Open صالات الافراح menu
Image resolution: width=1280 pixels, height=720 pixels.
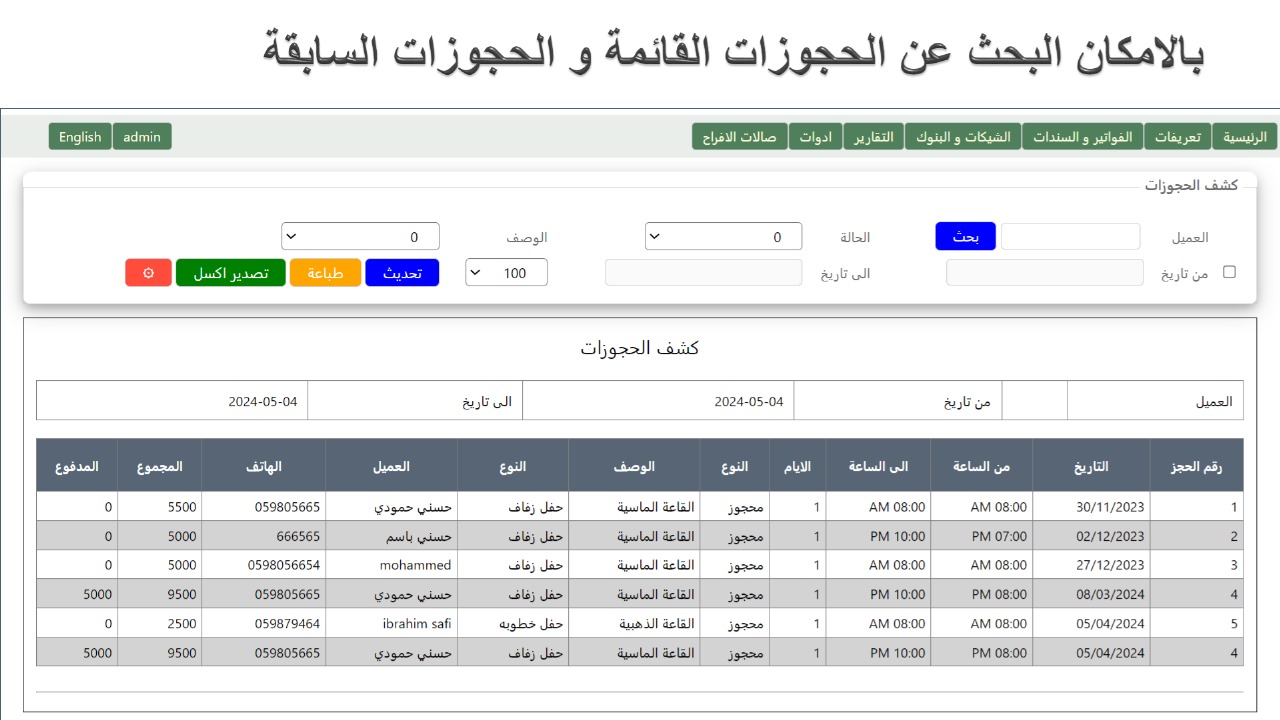(x=740, y=137)
